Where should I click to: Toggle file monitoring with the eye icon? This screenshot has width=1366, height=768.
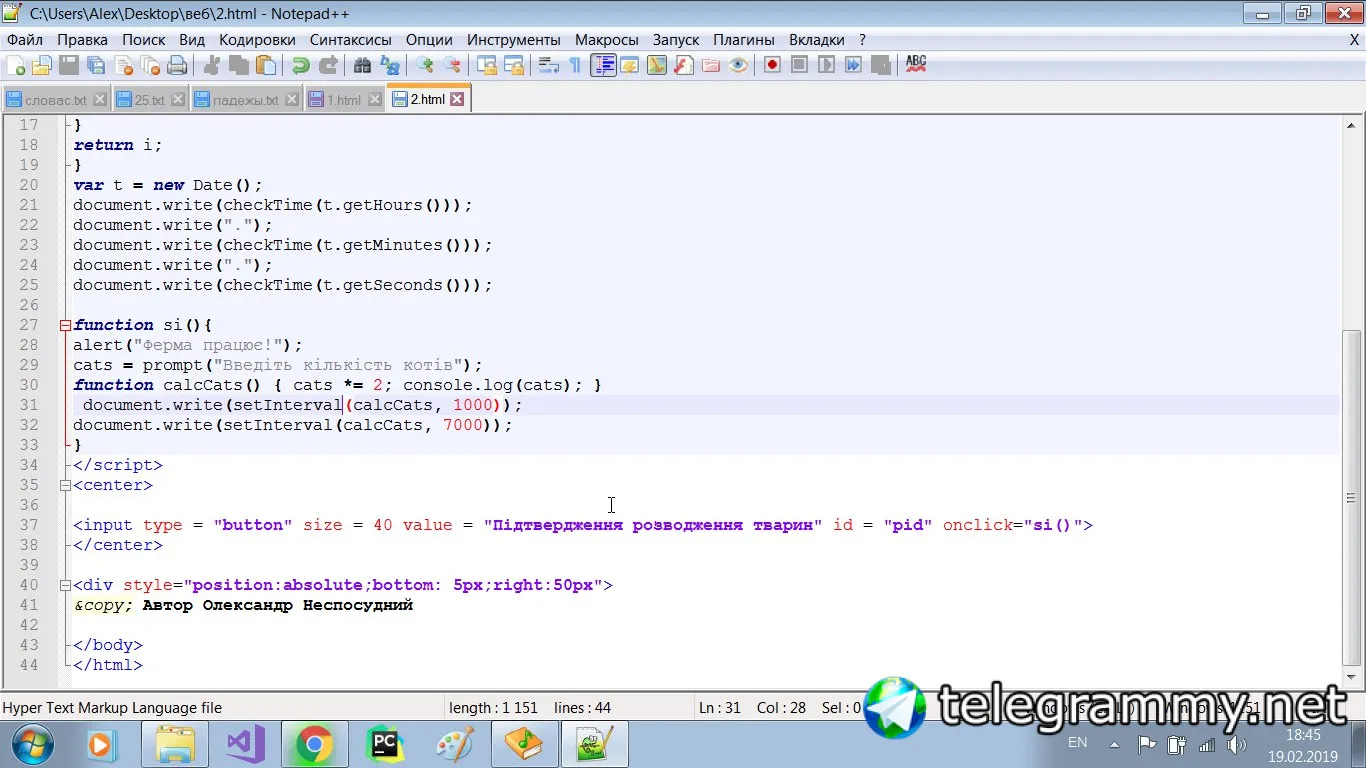(x=738, y=66)
